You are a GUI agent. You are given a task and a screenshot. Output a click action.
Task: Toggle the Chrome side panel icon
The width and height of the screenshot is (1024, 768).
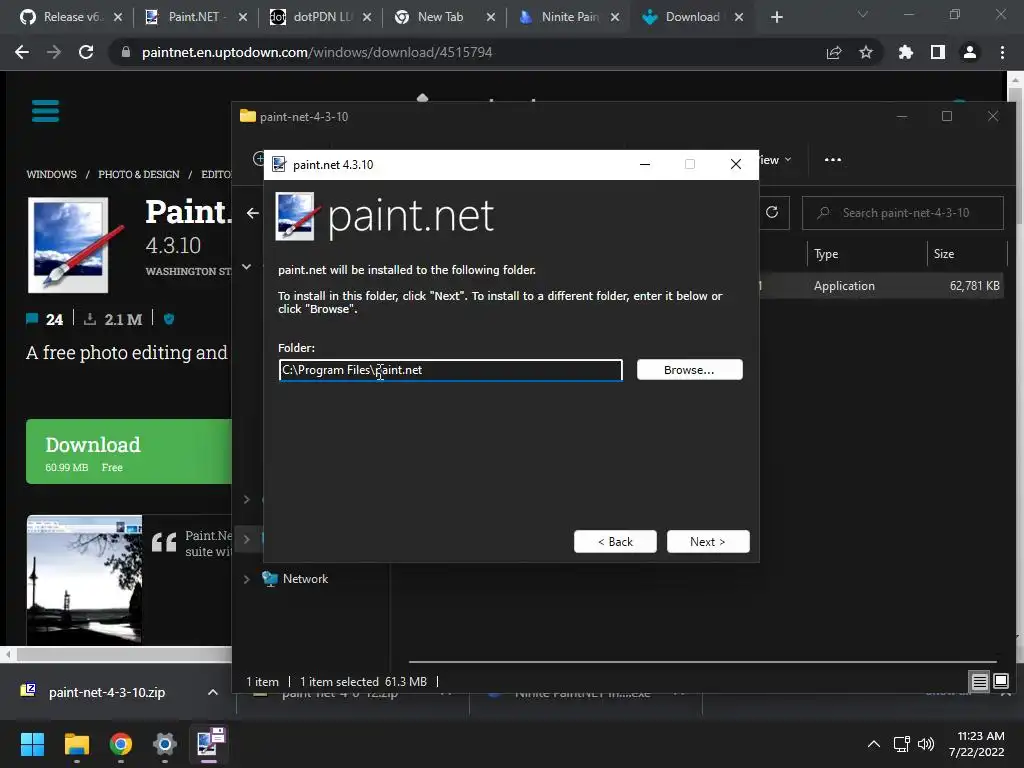938,52
